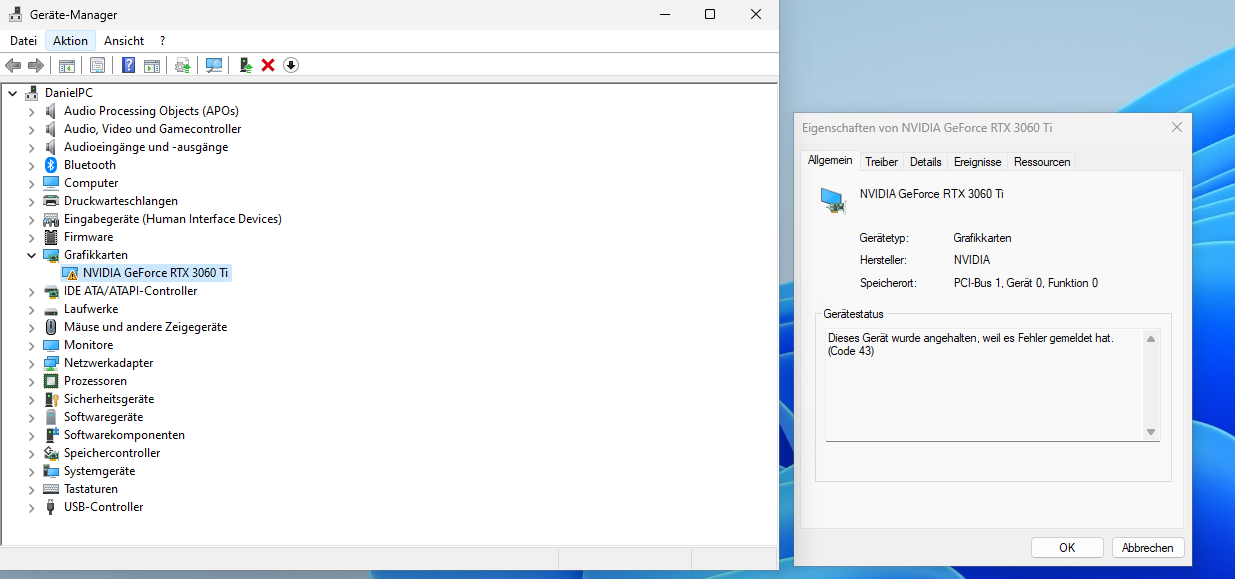
Task: Click the Laufwerke drive icon
Action: (x=51, y=309)
